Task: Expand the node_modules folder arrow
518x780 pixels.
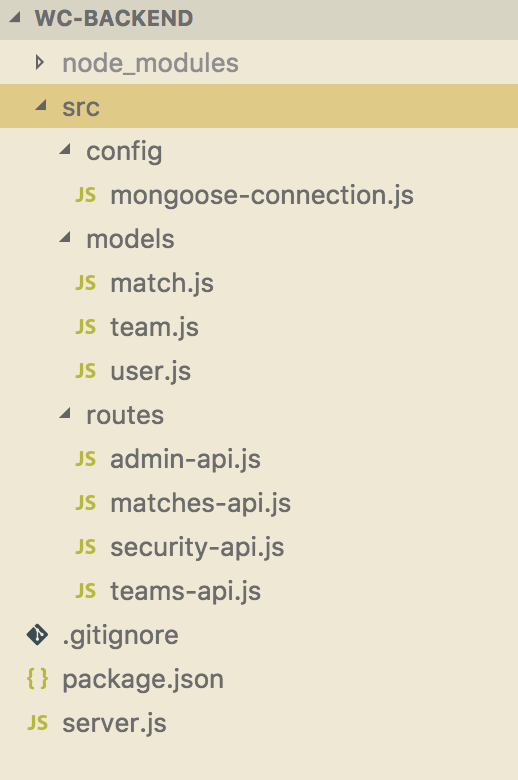Action: point(40,63)
